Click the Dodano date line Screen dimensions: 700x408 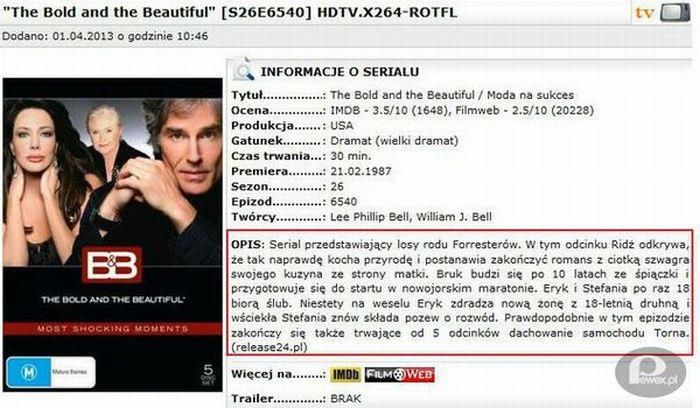click(105, 36)
